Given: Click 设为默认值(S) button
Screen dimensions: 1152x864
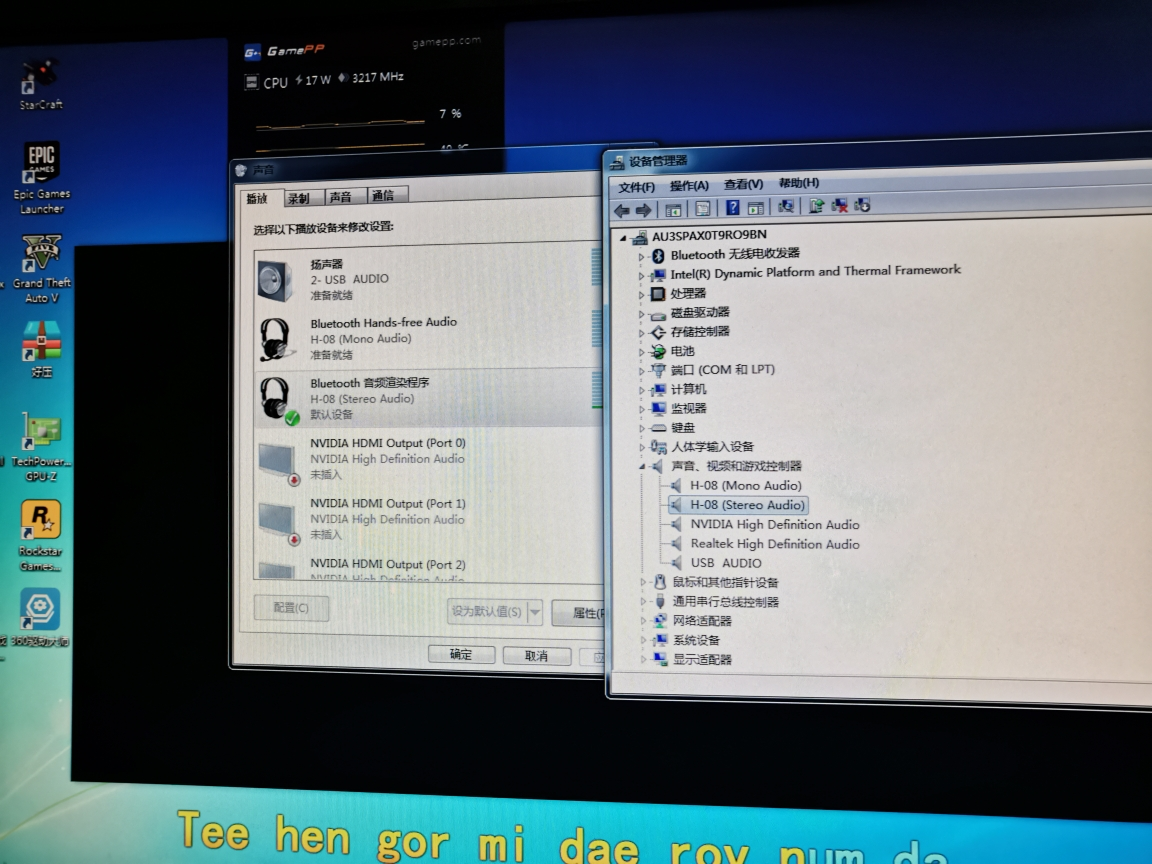Looking at the screenshot, I should tap(487, 611).
